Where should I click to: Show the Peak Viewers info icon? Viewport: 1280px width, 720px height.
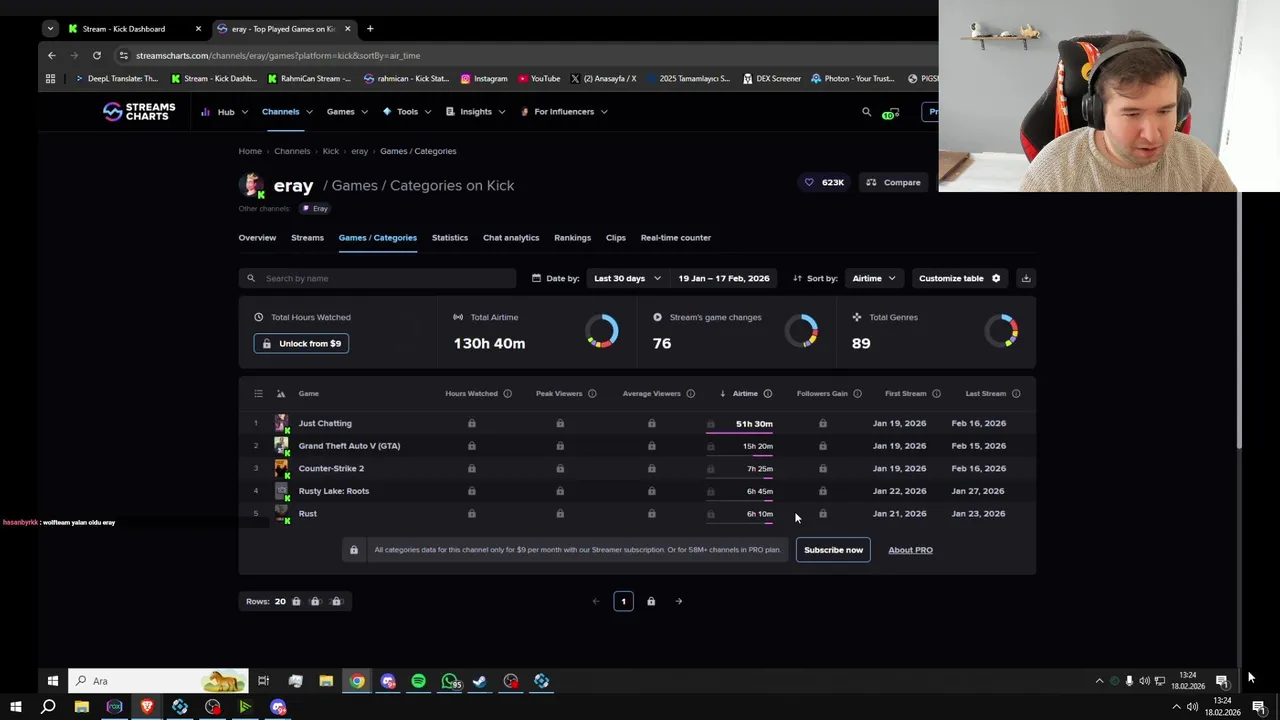coord(592,394)
